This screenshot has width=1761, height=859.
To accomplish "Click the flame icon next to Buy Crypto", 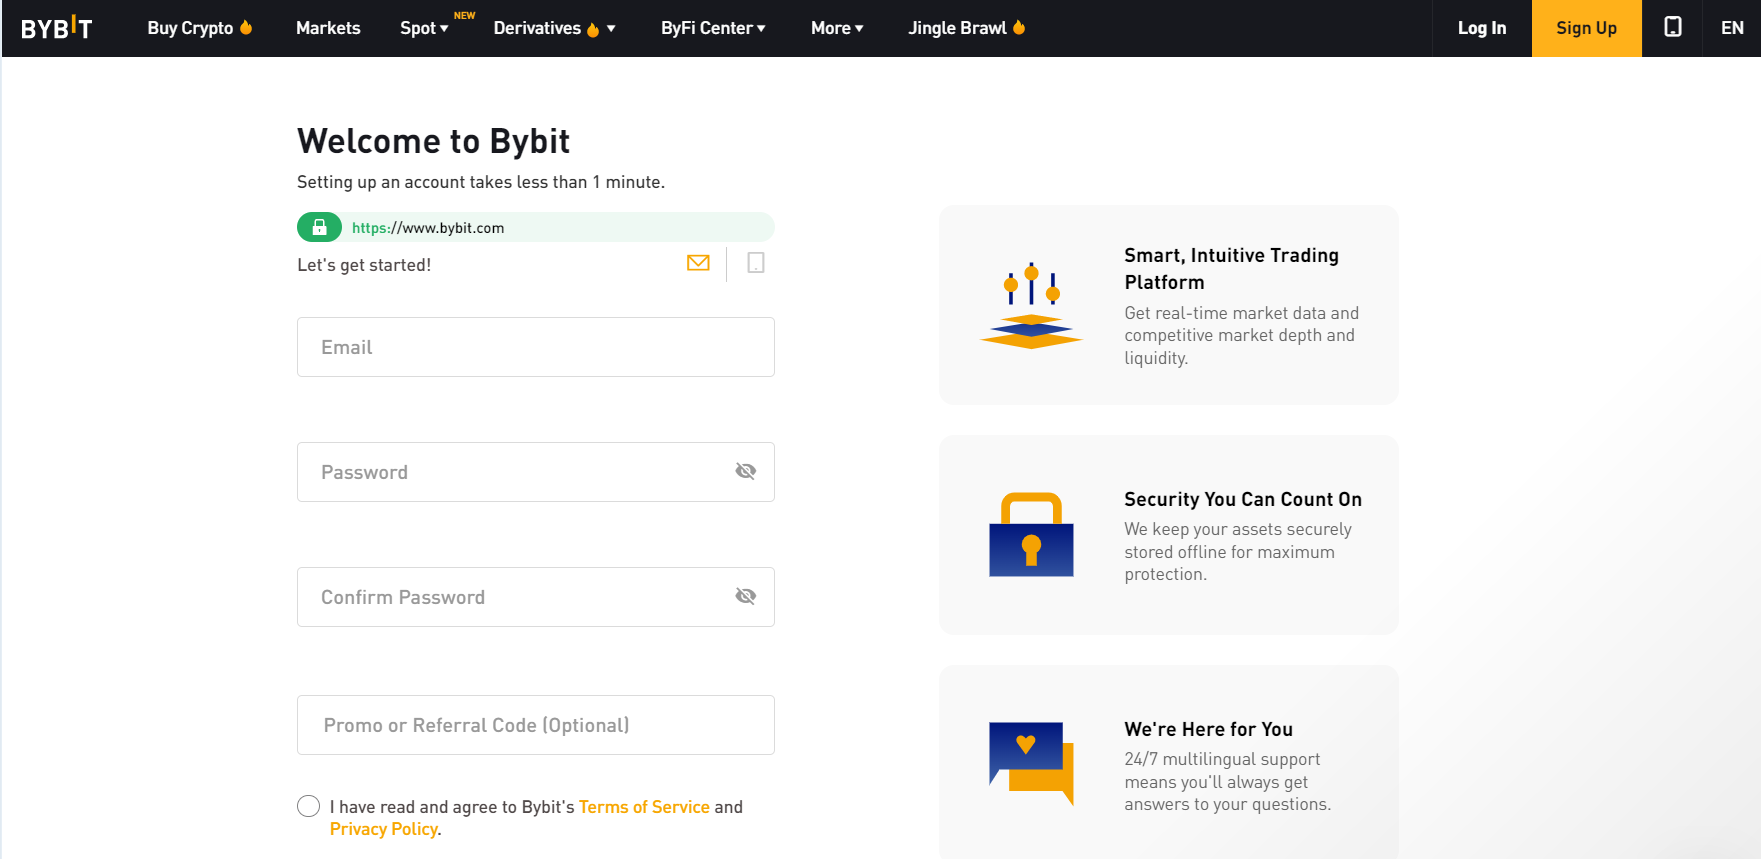I will pos(246,27).
